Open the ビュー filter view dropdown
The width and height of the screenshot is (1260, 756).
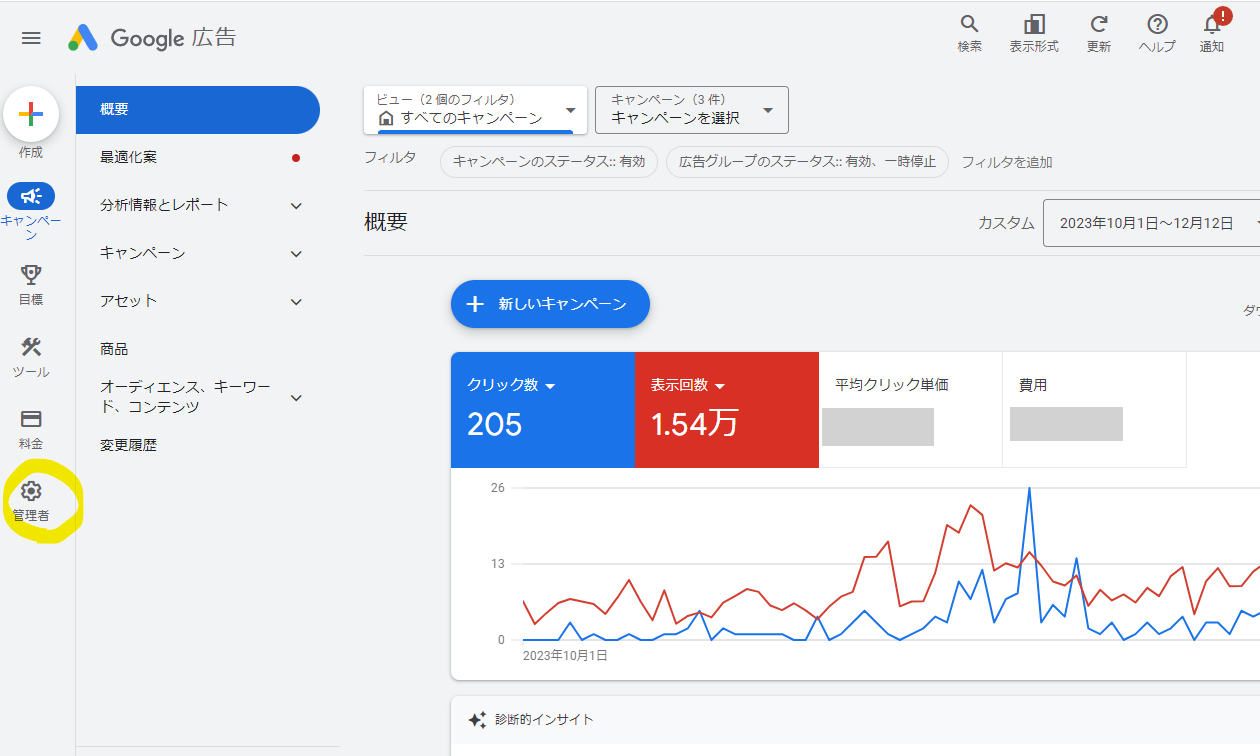click(x=472, y=110)
